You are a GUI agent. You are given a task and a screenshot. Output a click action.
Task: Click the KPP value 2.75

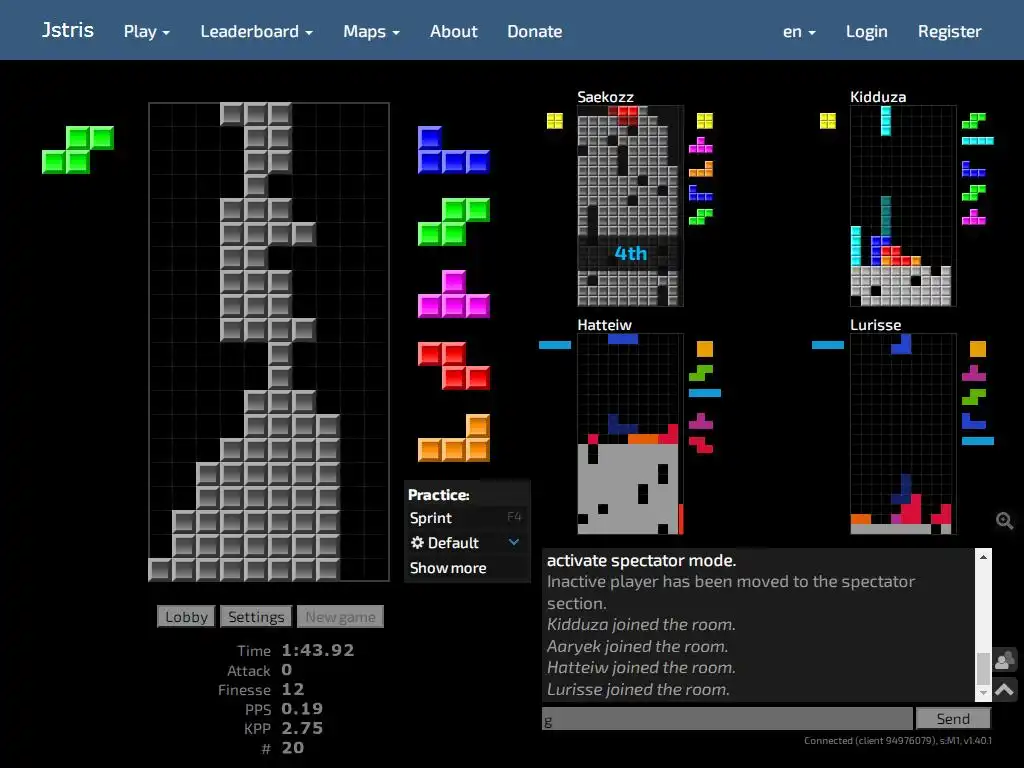(302, 728)
